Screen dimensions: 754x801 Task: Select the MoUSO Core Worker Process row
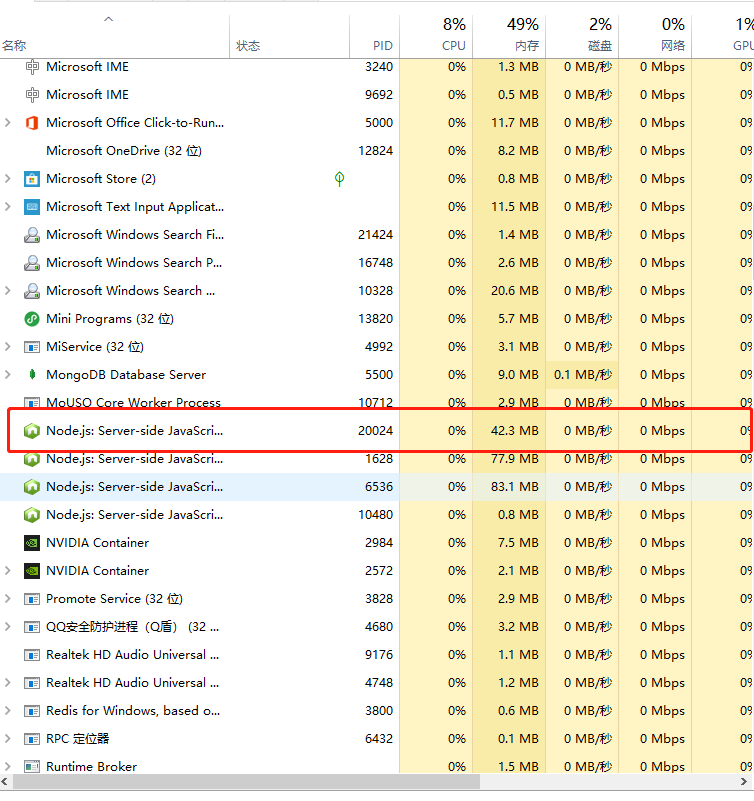pos(377,401)
